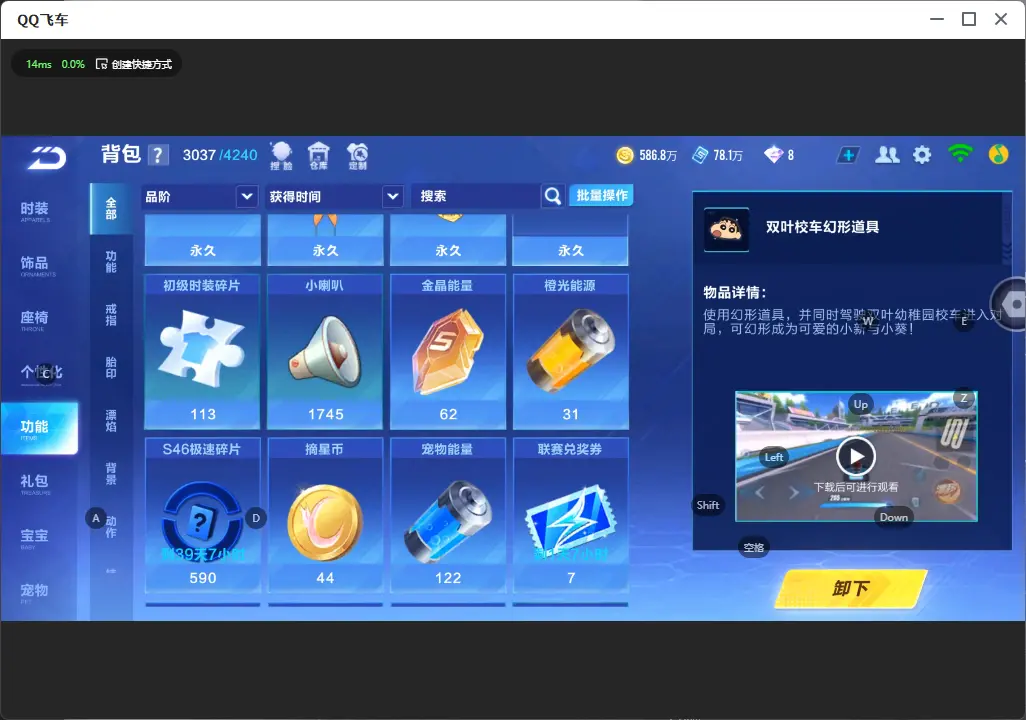Select the 宠物能量 blue battery item
The image size is (1026, 720).
448,515
